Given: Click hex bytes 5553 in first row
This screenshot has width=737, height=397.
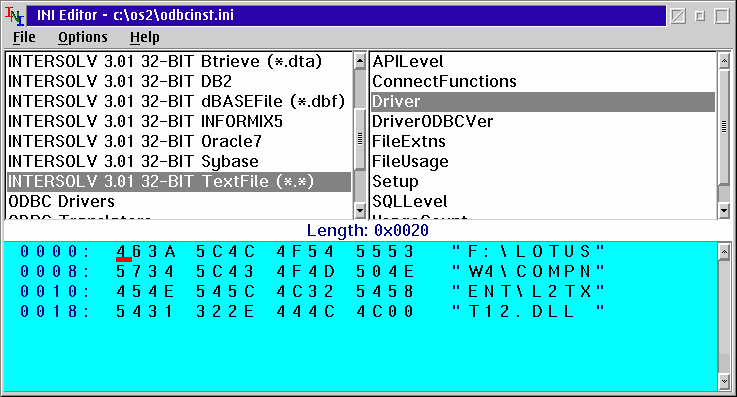Looking at the screenshot, I should (x=385, y=252).
